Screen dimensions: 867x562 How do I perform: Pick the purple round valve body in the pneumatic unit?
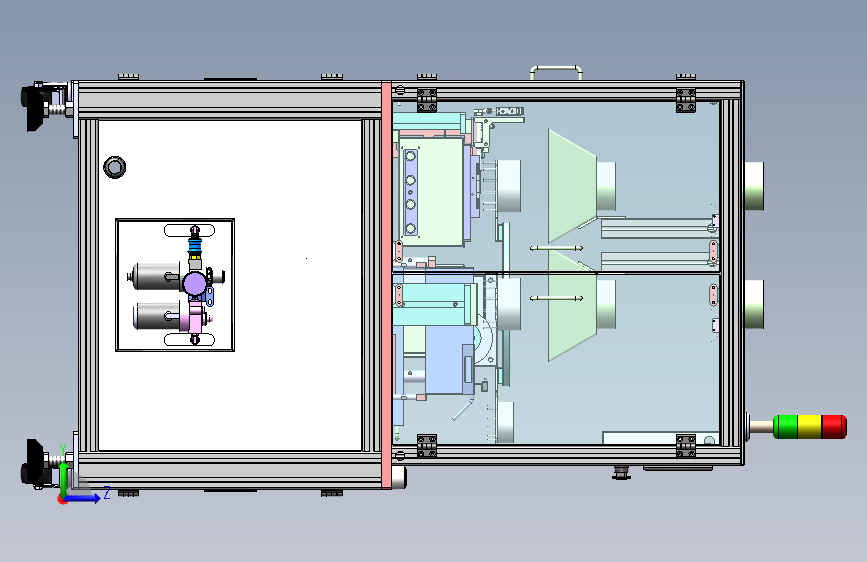pyautogui.click(x=195, y=284)
